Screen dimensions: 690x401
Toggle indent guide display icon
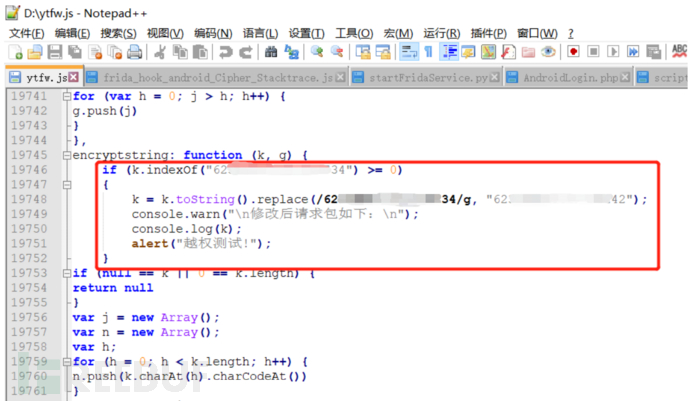[x=449, y=52]
